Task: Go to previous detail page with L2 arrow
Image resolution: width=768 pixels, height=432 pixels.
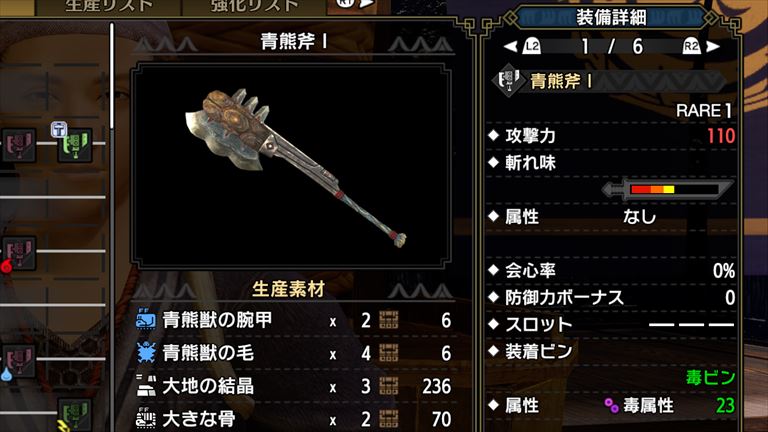Action: coord(522,47)
